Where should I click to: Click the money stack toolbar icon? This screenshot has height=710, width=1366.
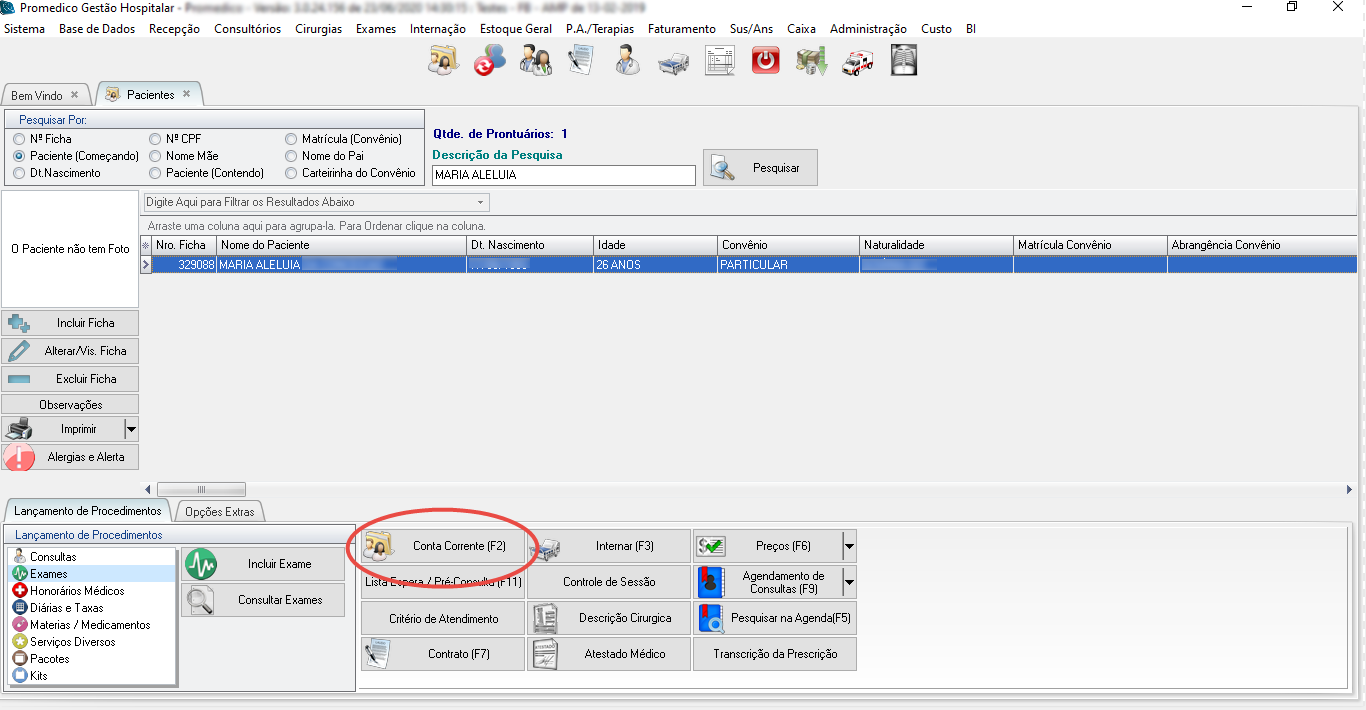tap(811, 61)
